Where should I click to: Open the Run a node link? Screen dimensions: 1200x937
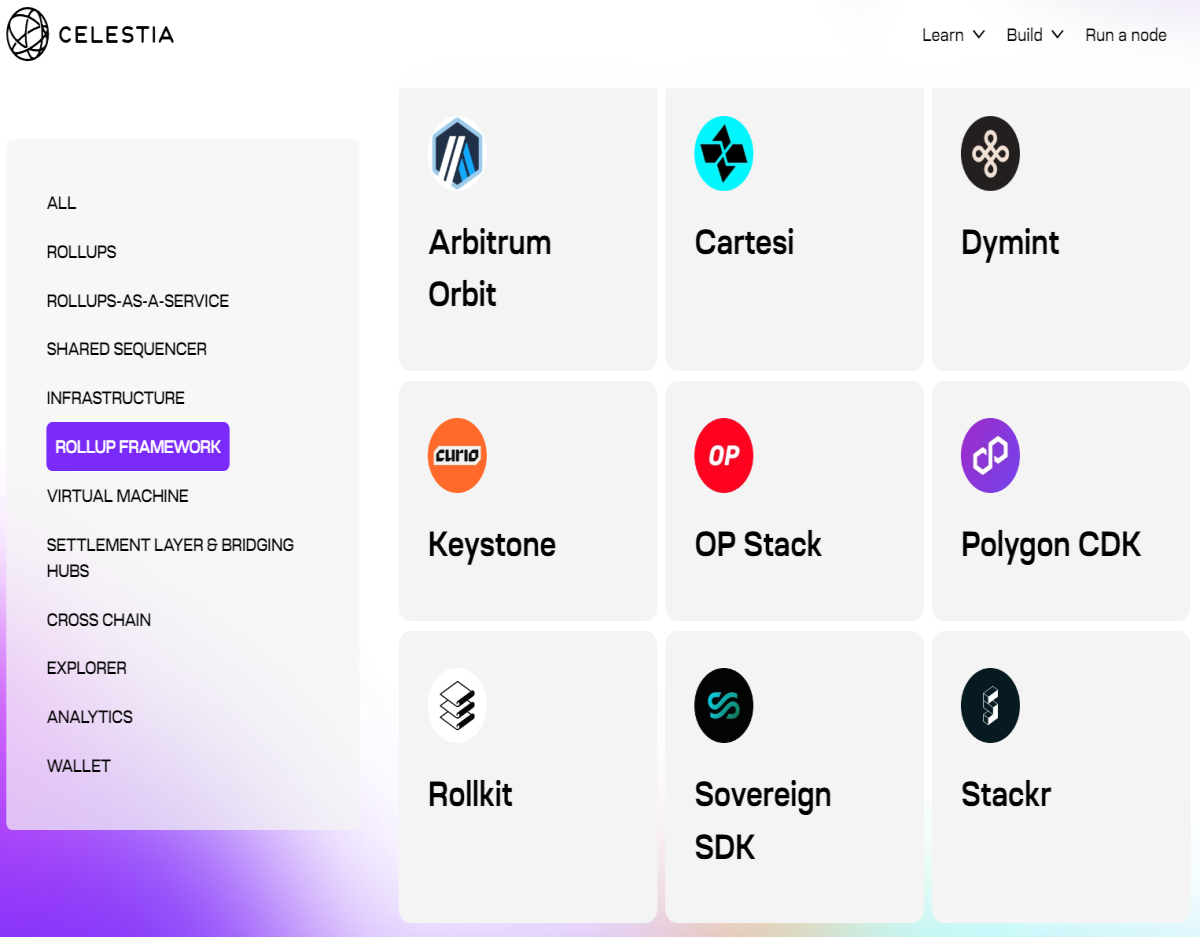coord(1126,35)
